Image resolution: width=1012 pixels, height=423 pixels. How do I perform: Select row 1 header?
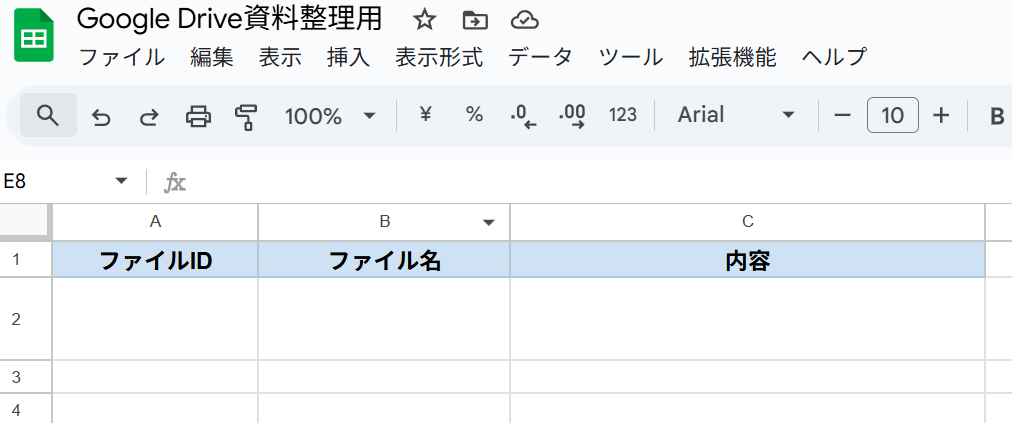coord(25,260)
